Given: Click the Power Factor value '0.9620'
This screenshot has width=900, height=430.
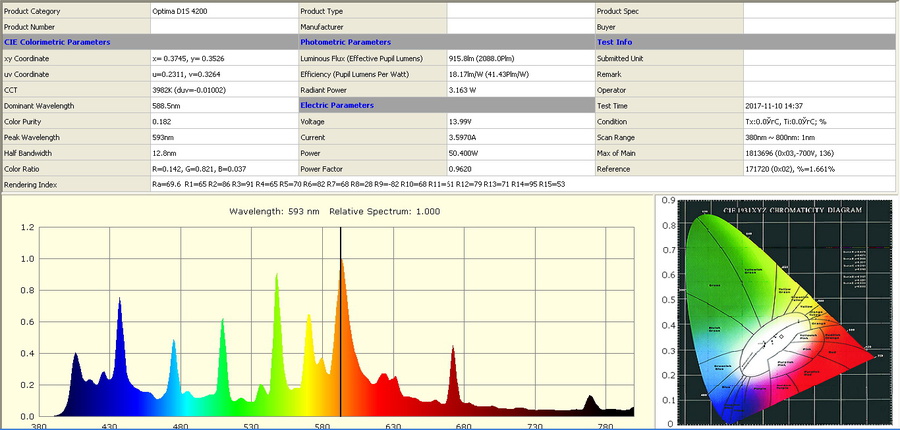Looking at the screenshot, I should [459, 169].
